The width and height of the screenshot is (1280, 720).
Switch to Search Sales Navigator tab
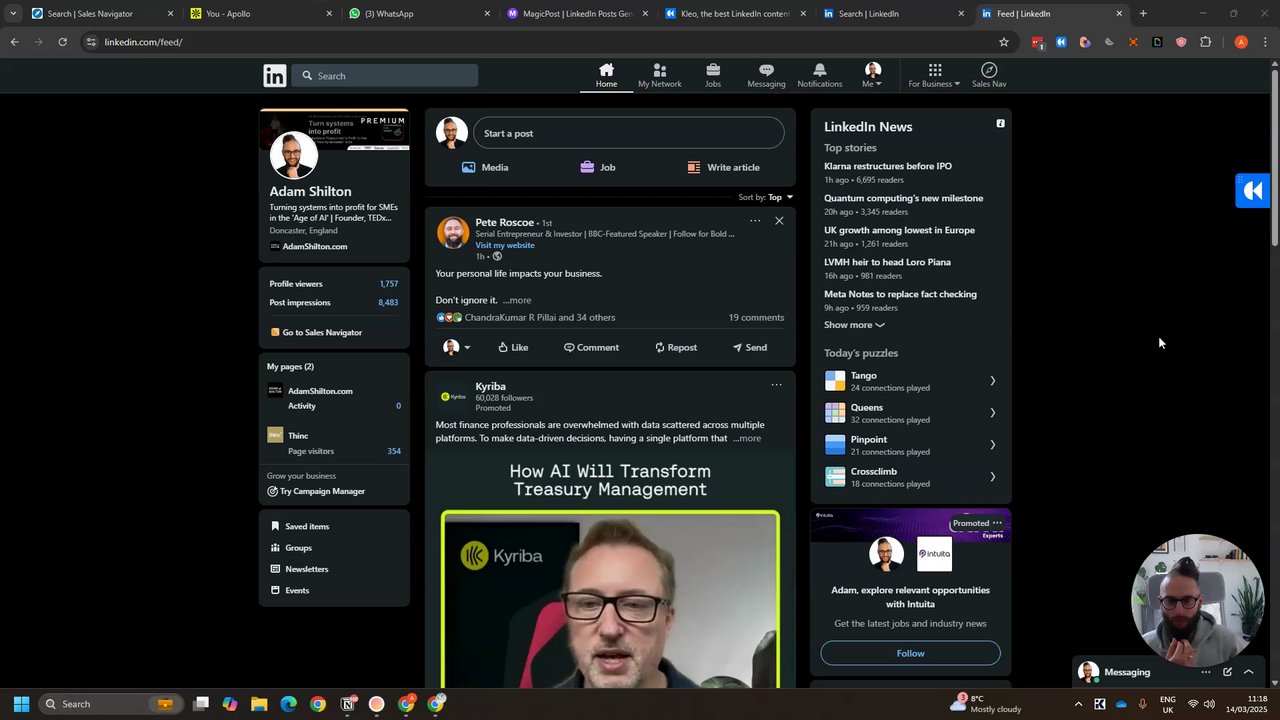(103, 14)
